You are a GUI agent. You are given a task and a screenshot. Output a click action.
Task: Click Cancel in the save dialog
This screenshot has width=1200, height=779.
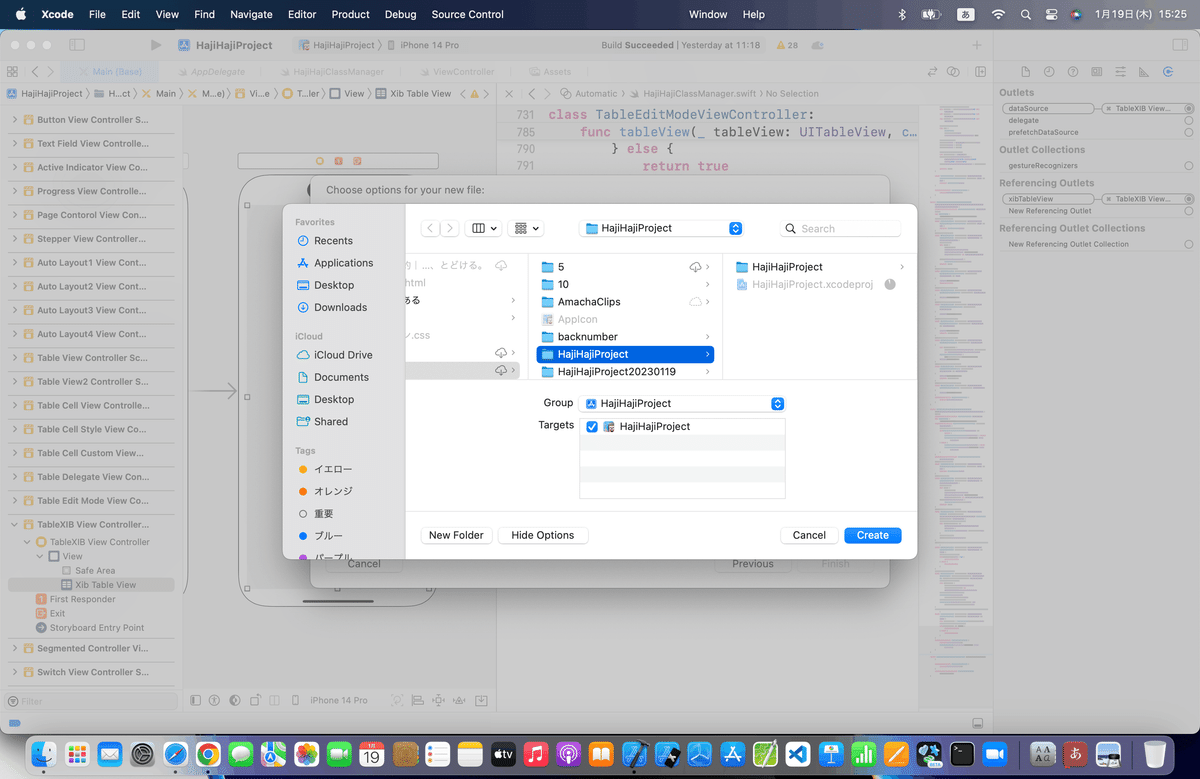(x=809, y=535)
